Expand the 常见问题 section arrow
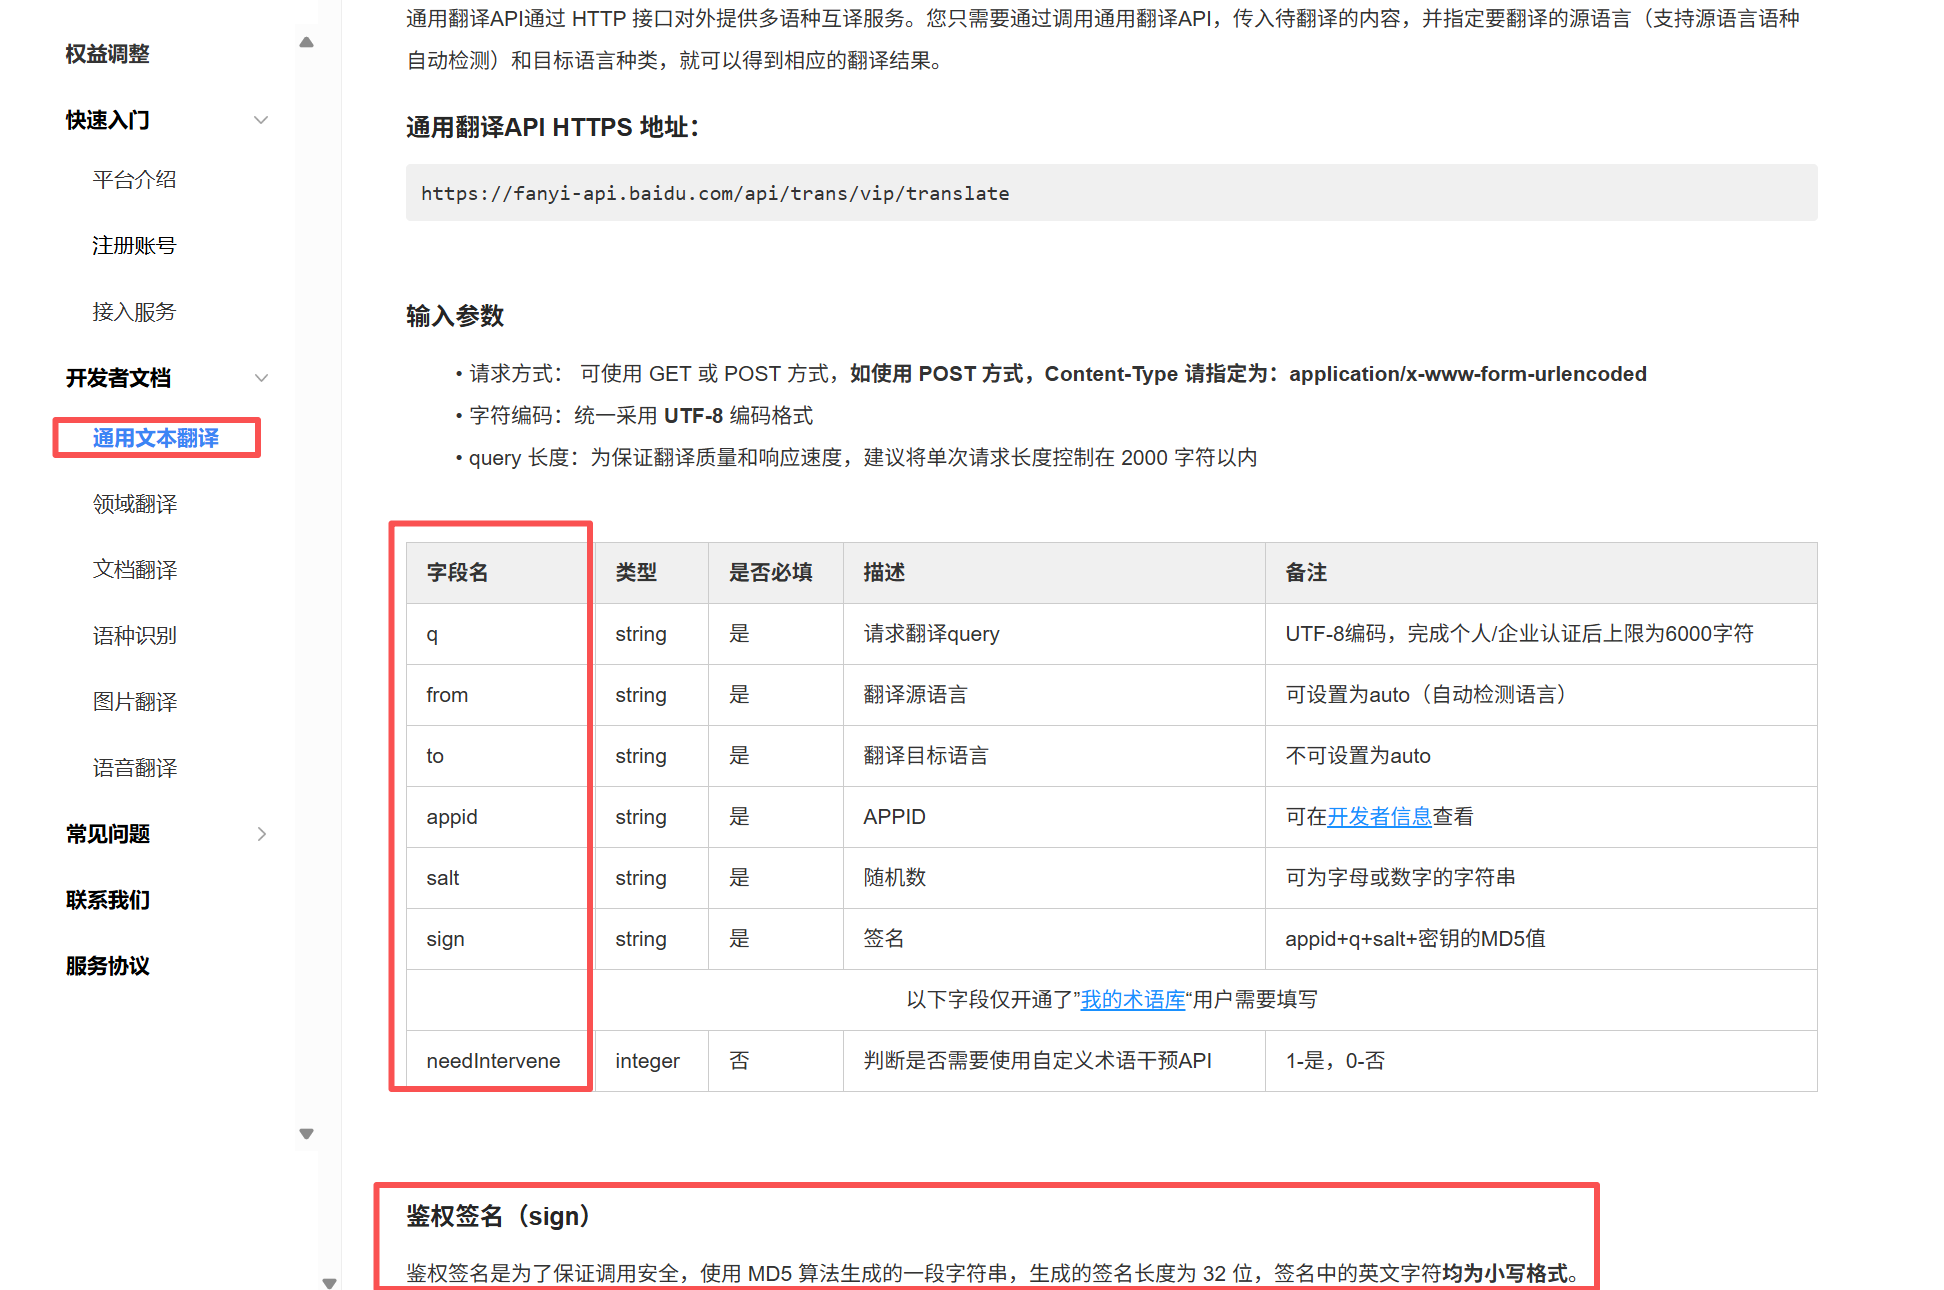Screen dimensions: 1944x1290 coord(261,834)
